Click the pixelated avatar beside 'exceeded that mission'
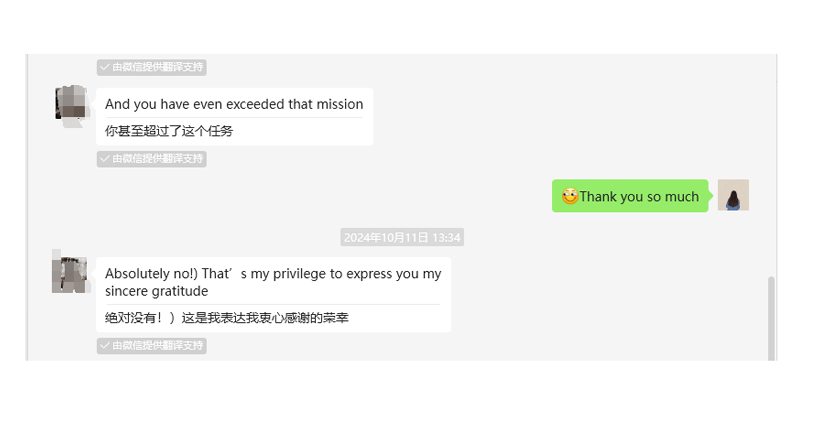The width and height of the screenshot is (814, 421). pyautogui.click(x=71, y=106)
